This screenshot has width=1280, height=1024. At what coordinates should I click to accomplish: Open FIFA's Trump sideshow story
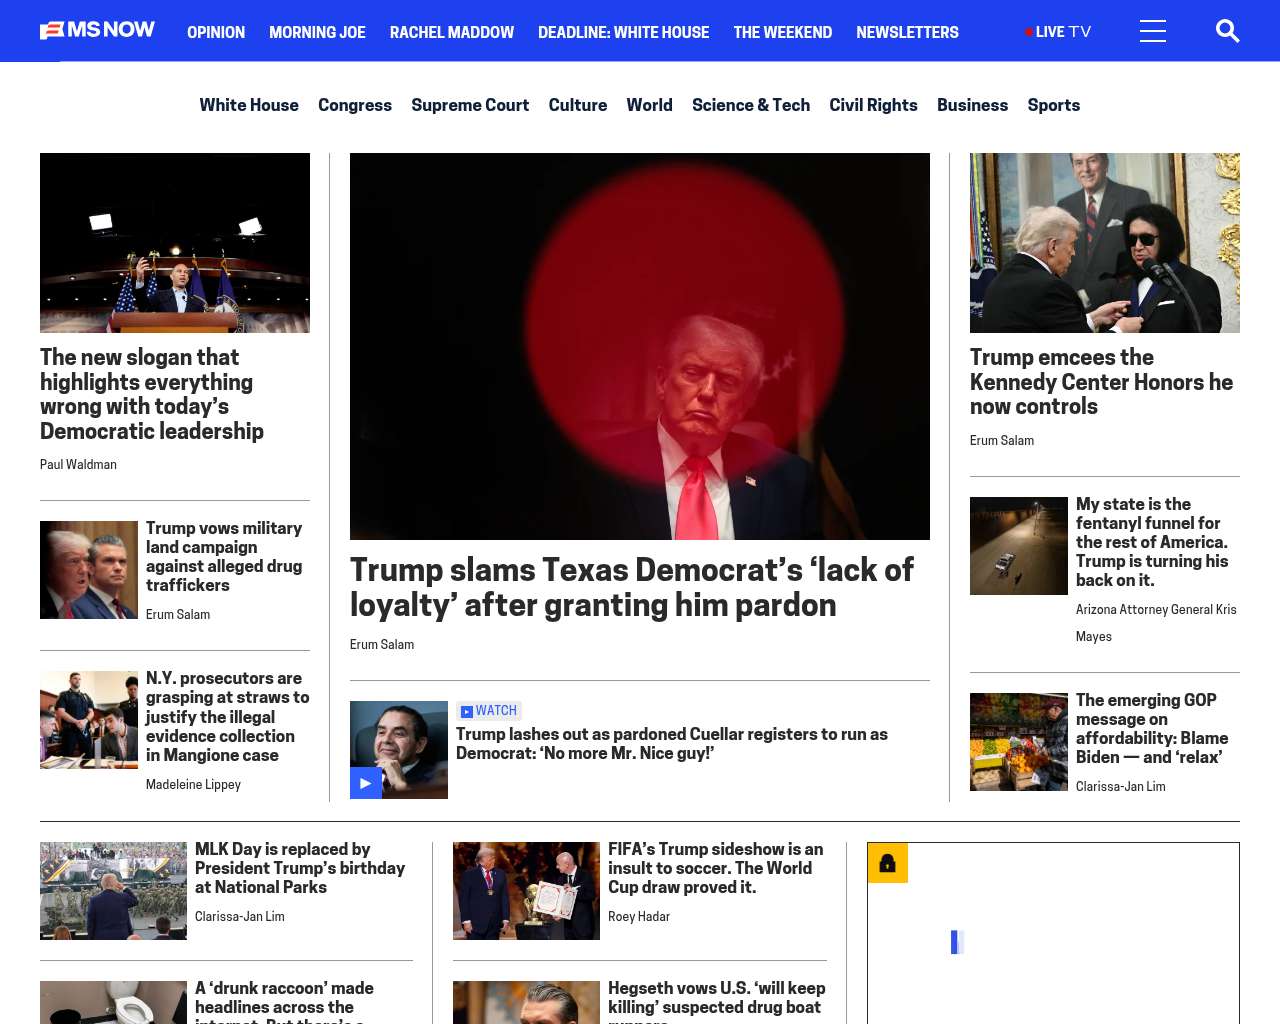(716, 868)
